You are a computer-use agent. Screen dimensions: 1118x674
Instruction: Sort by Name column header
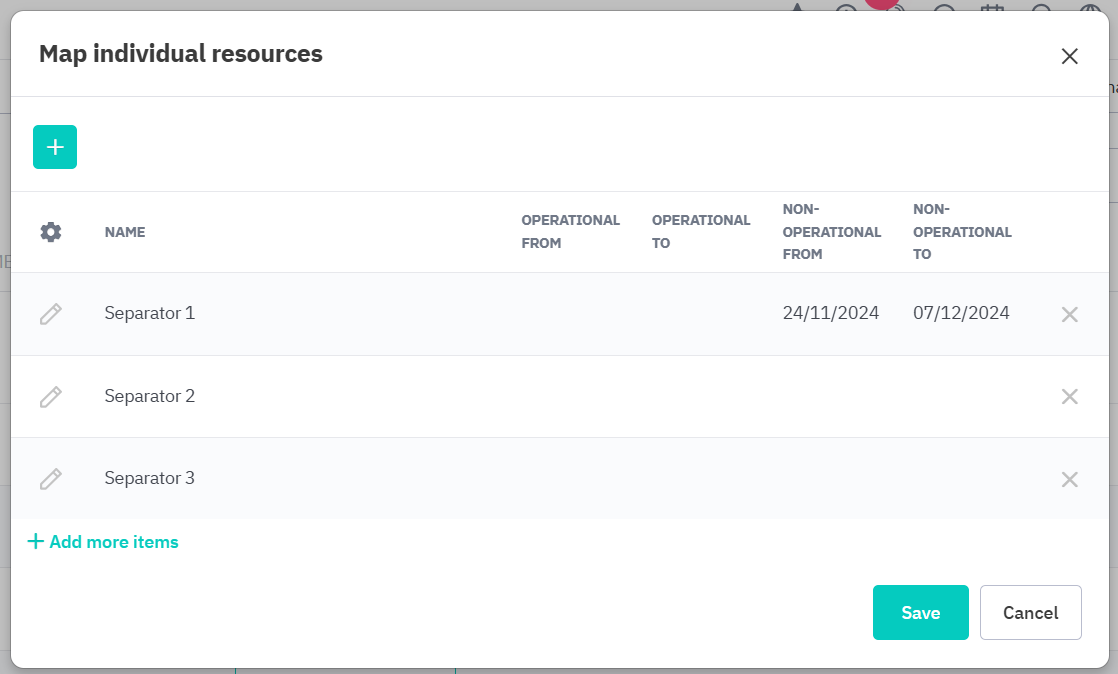click(125, 232)
